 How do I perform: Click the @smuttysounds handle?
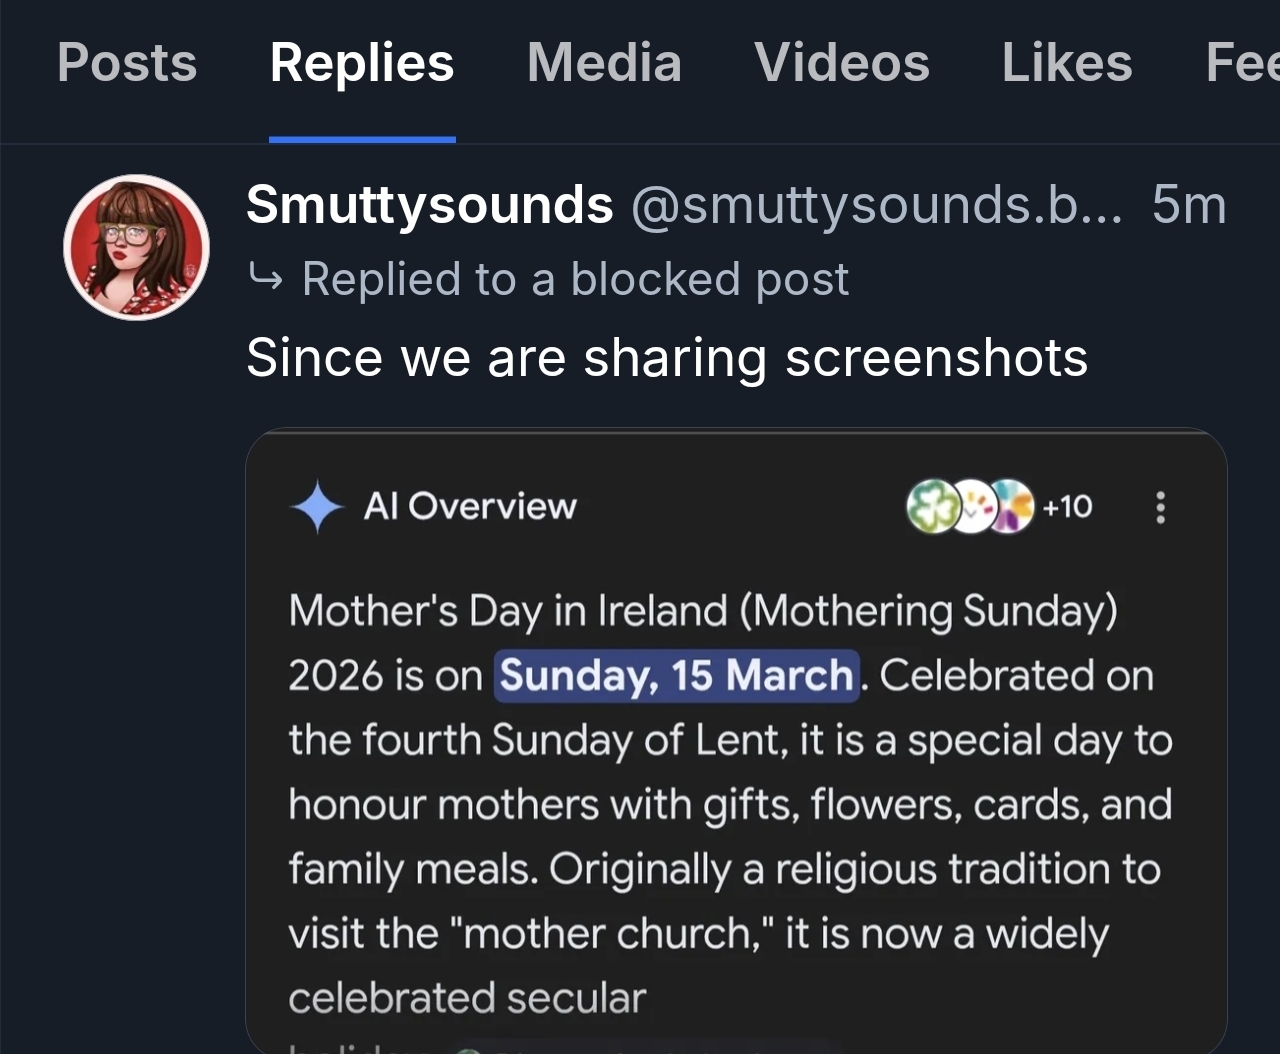(x=876, y=205)
